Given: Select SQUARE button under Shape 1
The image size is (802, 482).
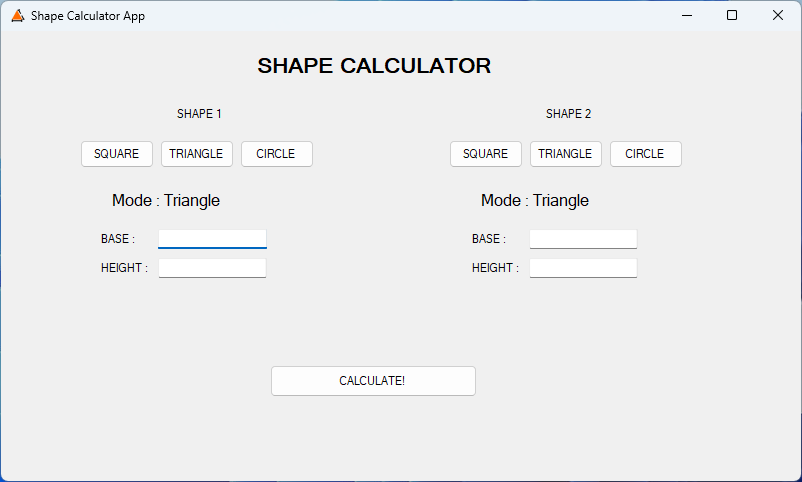Looking at the screenshot, I should coord(117,154).
